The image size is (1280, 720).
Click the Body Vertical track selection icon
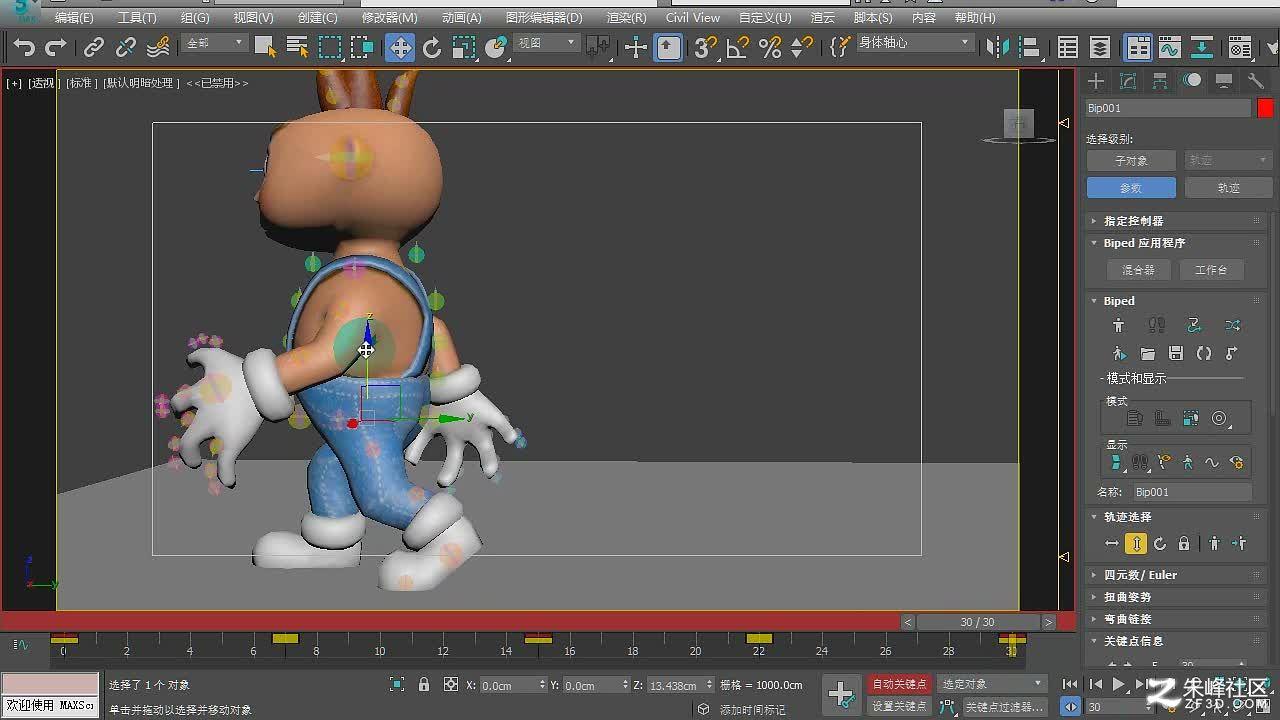tap(1136, 544)
